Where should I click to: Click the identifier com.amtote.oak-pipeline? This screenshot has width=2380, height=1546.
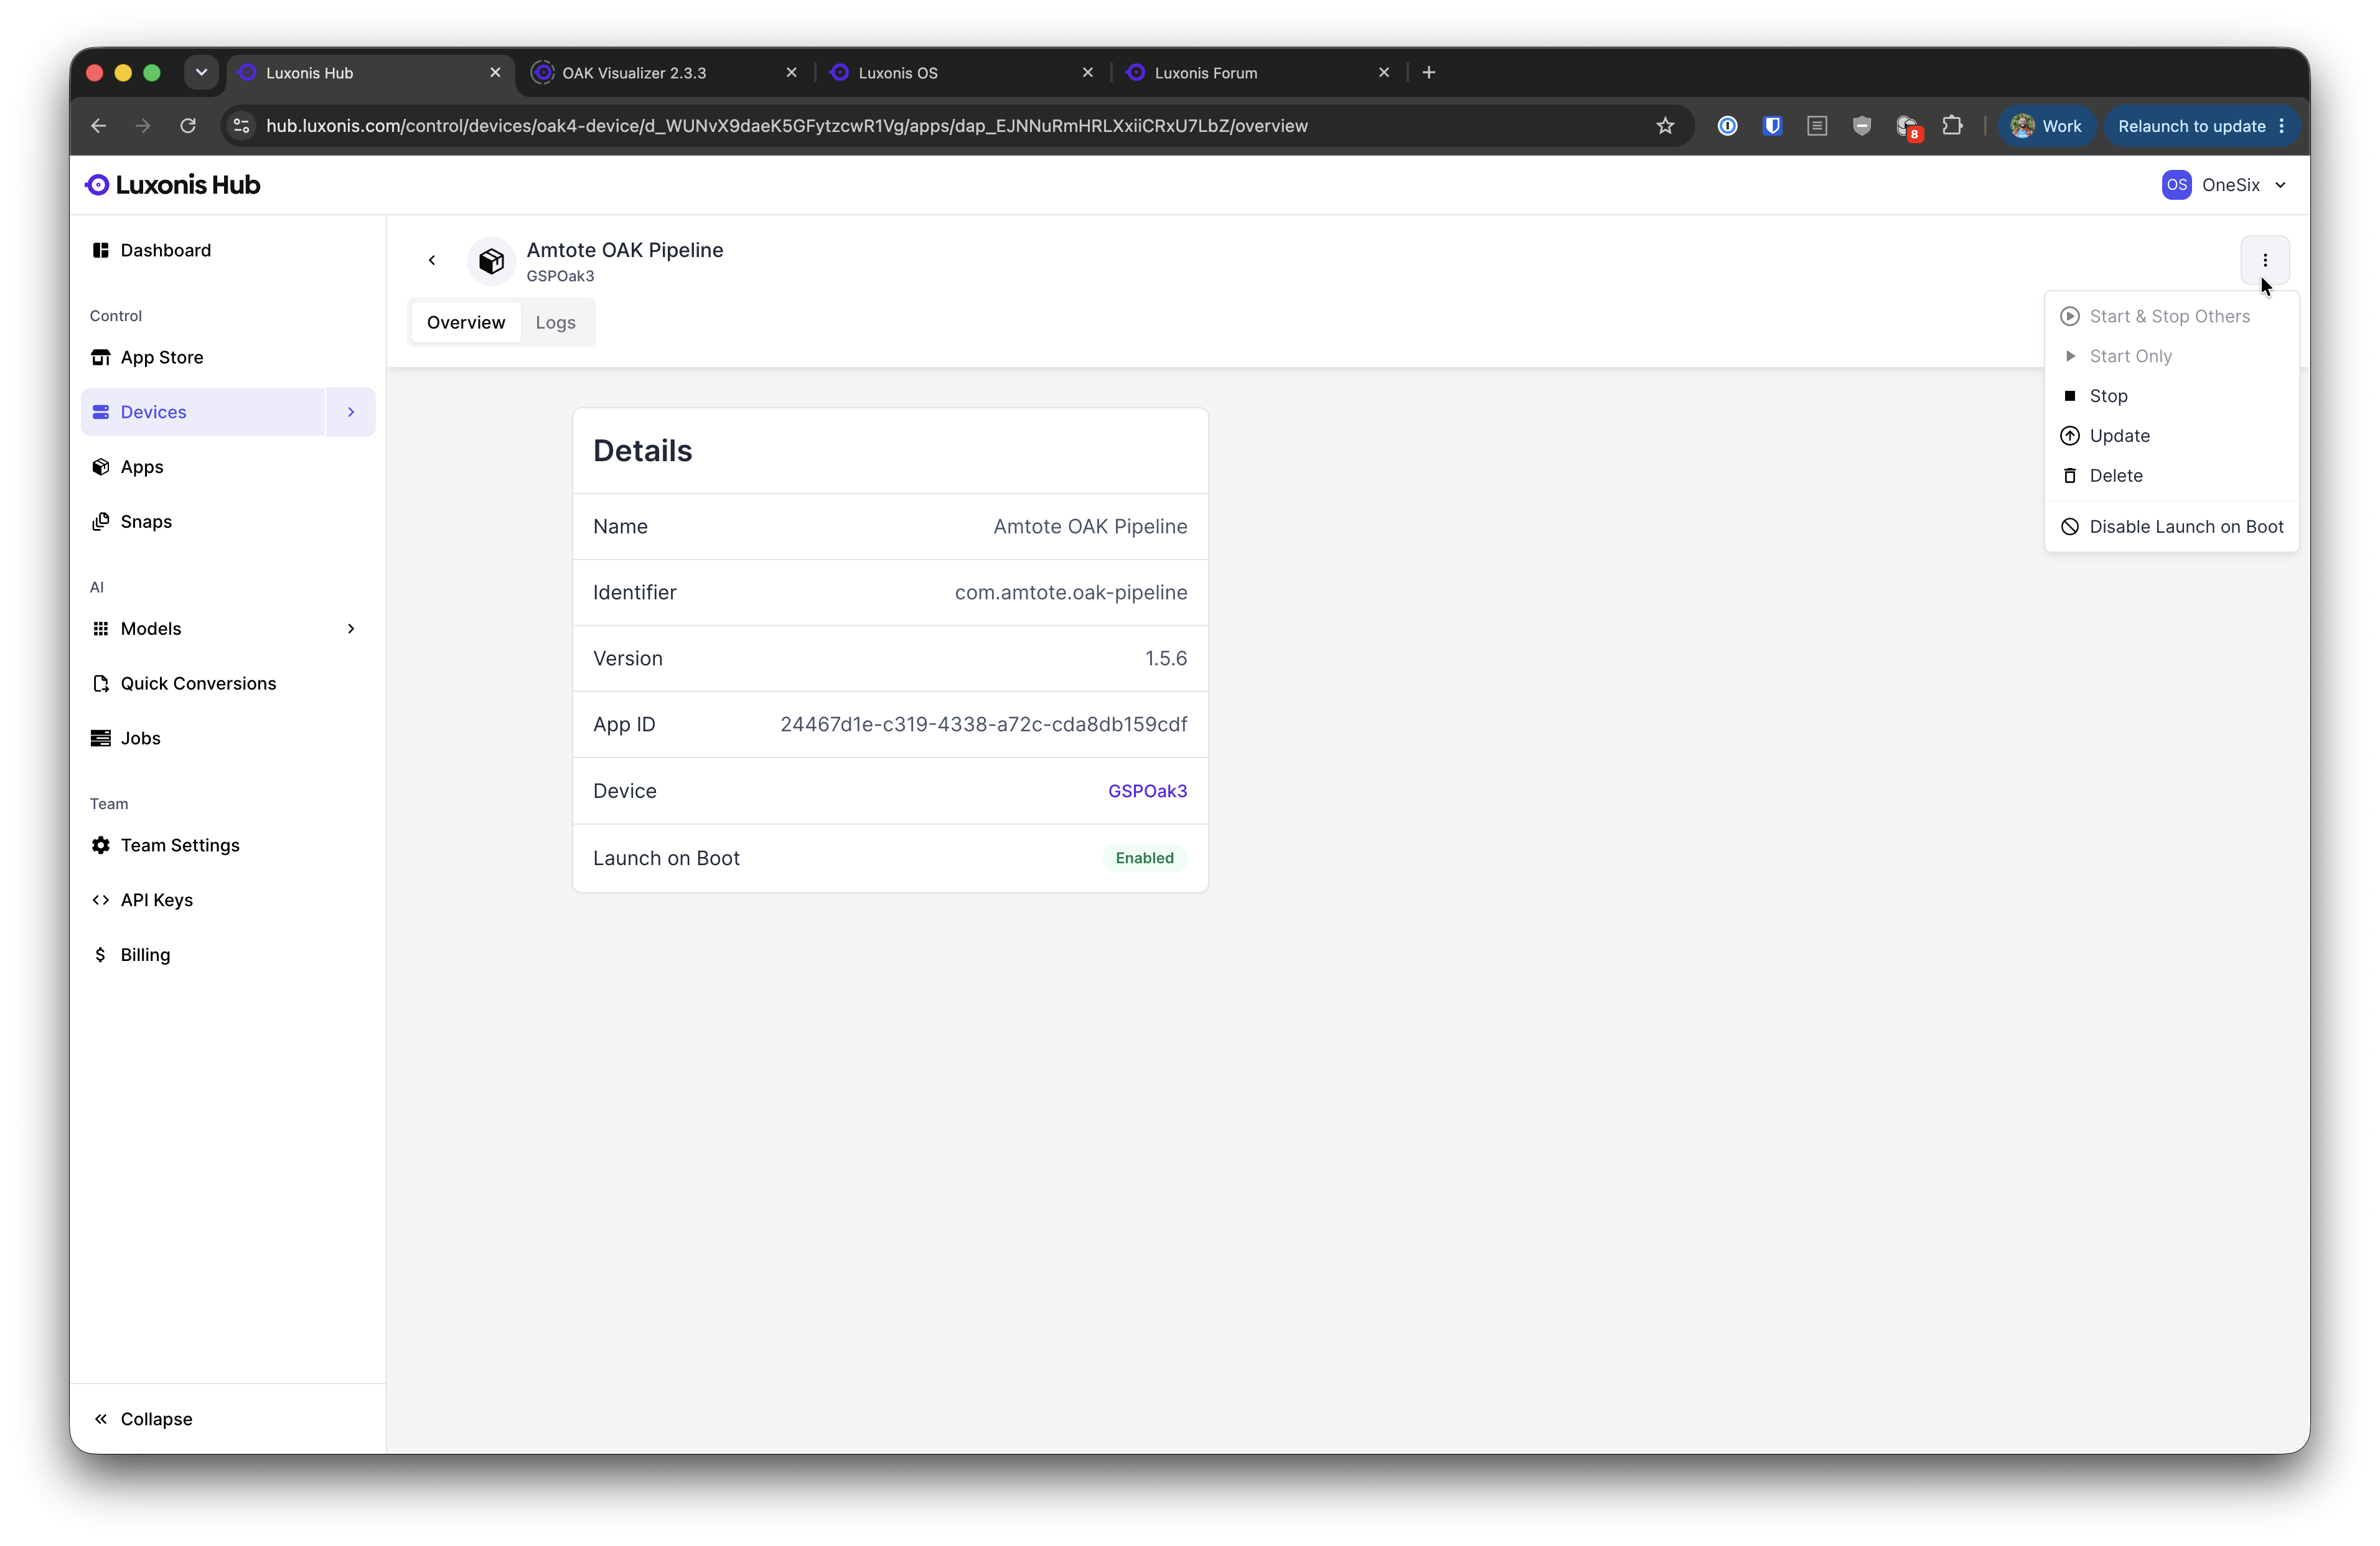click(1071, 592)
